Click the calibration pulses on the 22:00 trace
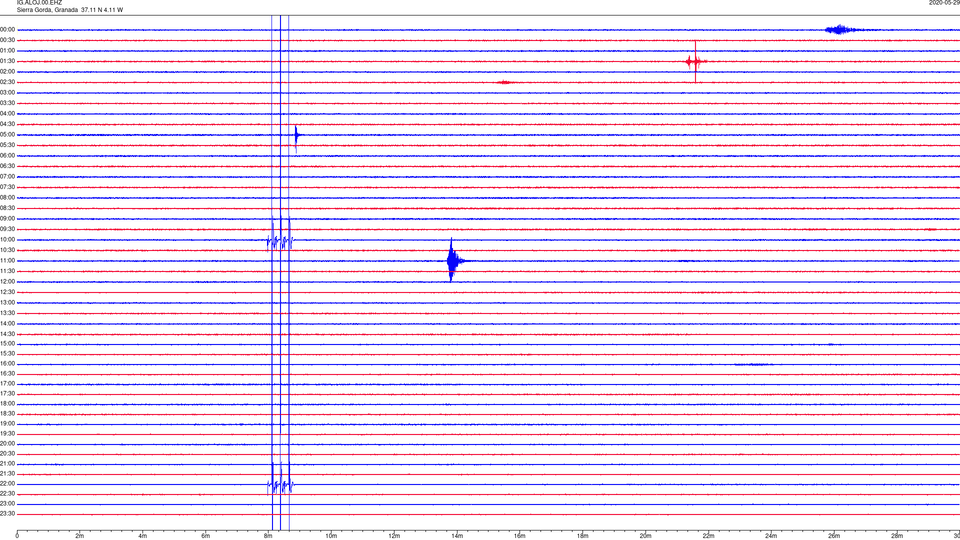This screenshot has height=540, width=960. 280,484
